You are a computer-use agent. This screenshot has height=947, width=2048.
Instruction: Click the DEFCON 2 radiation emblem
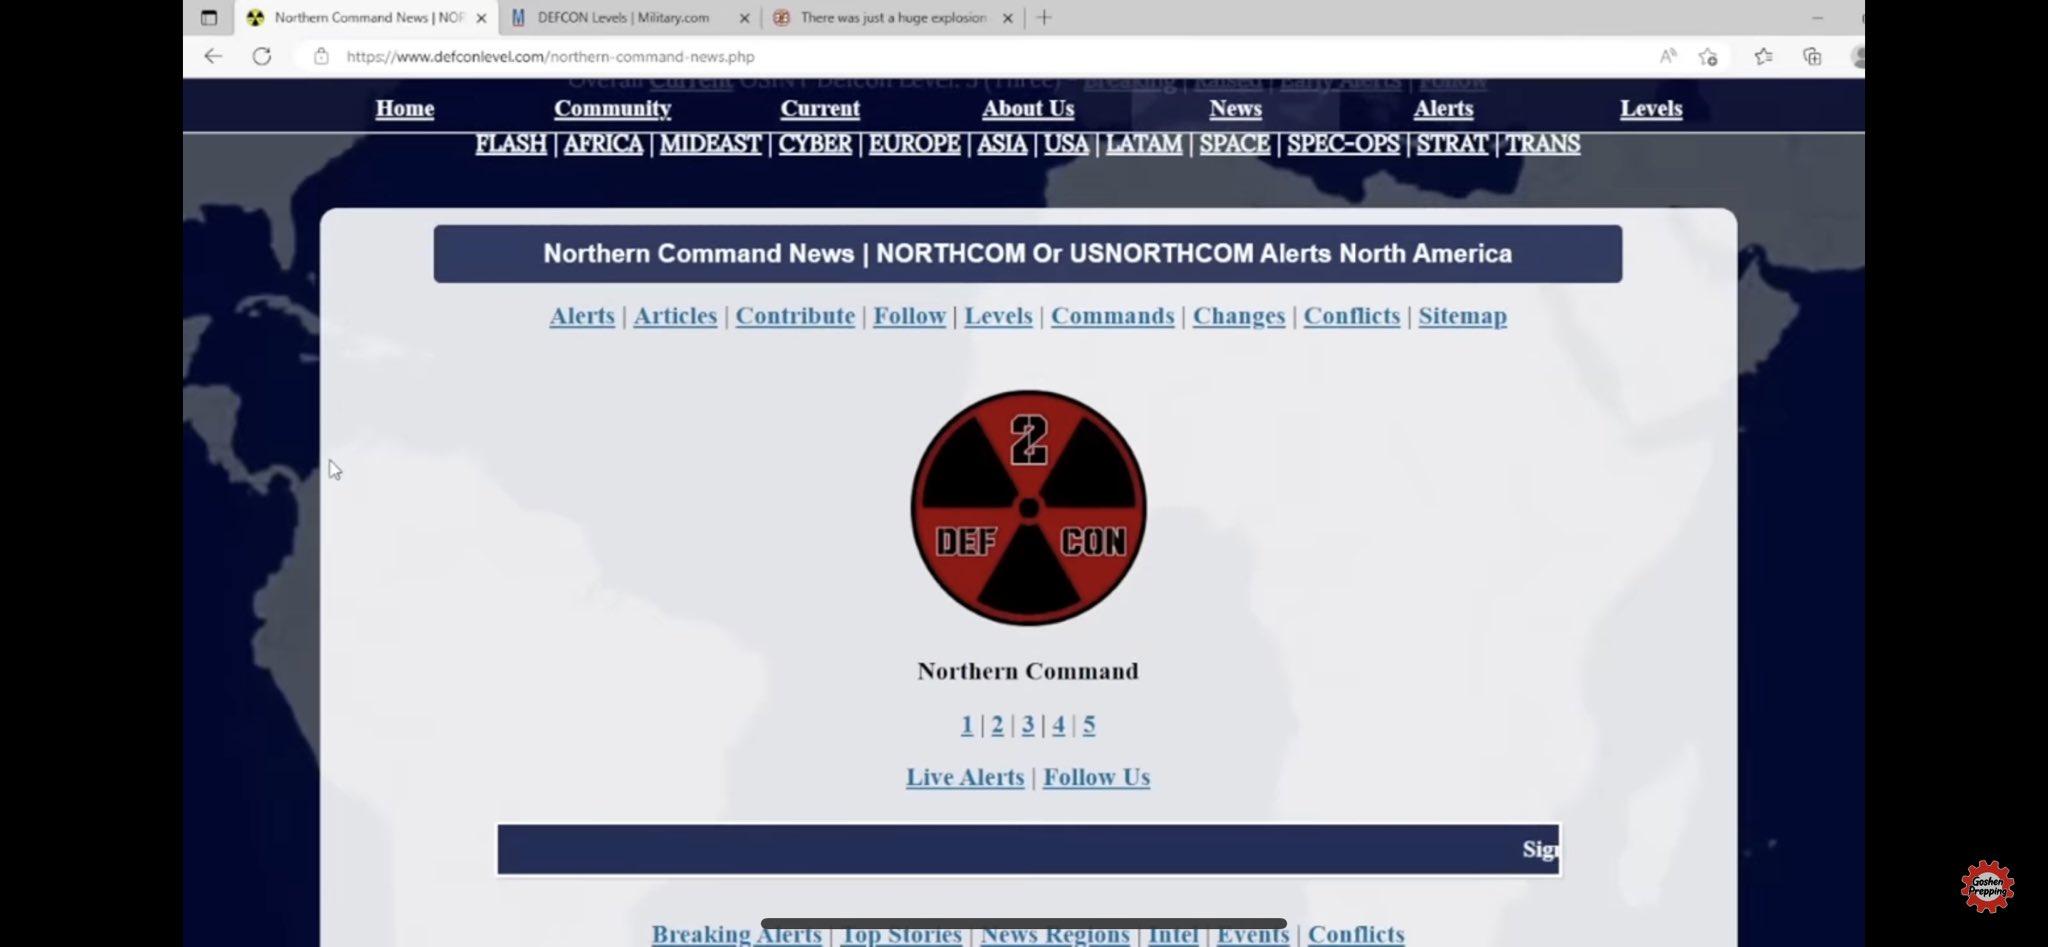click(1028, 508)
